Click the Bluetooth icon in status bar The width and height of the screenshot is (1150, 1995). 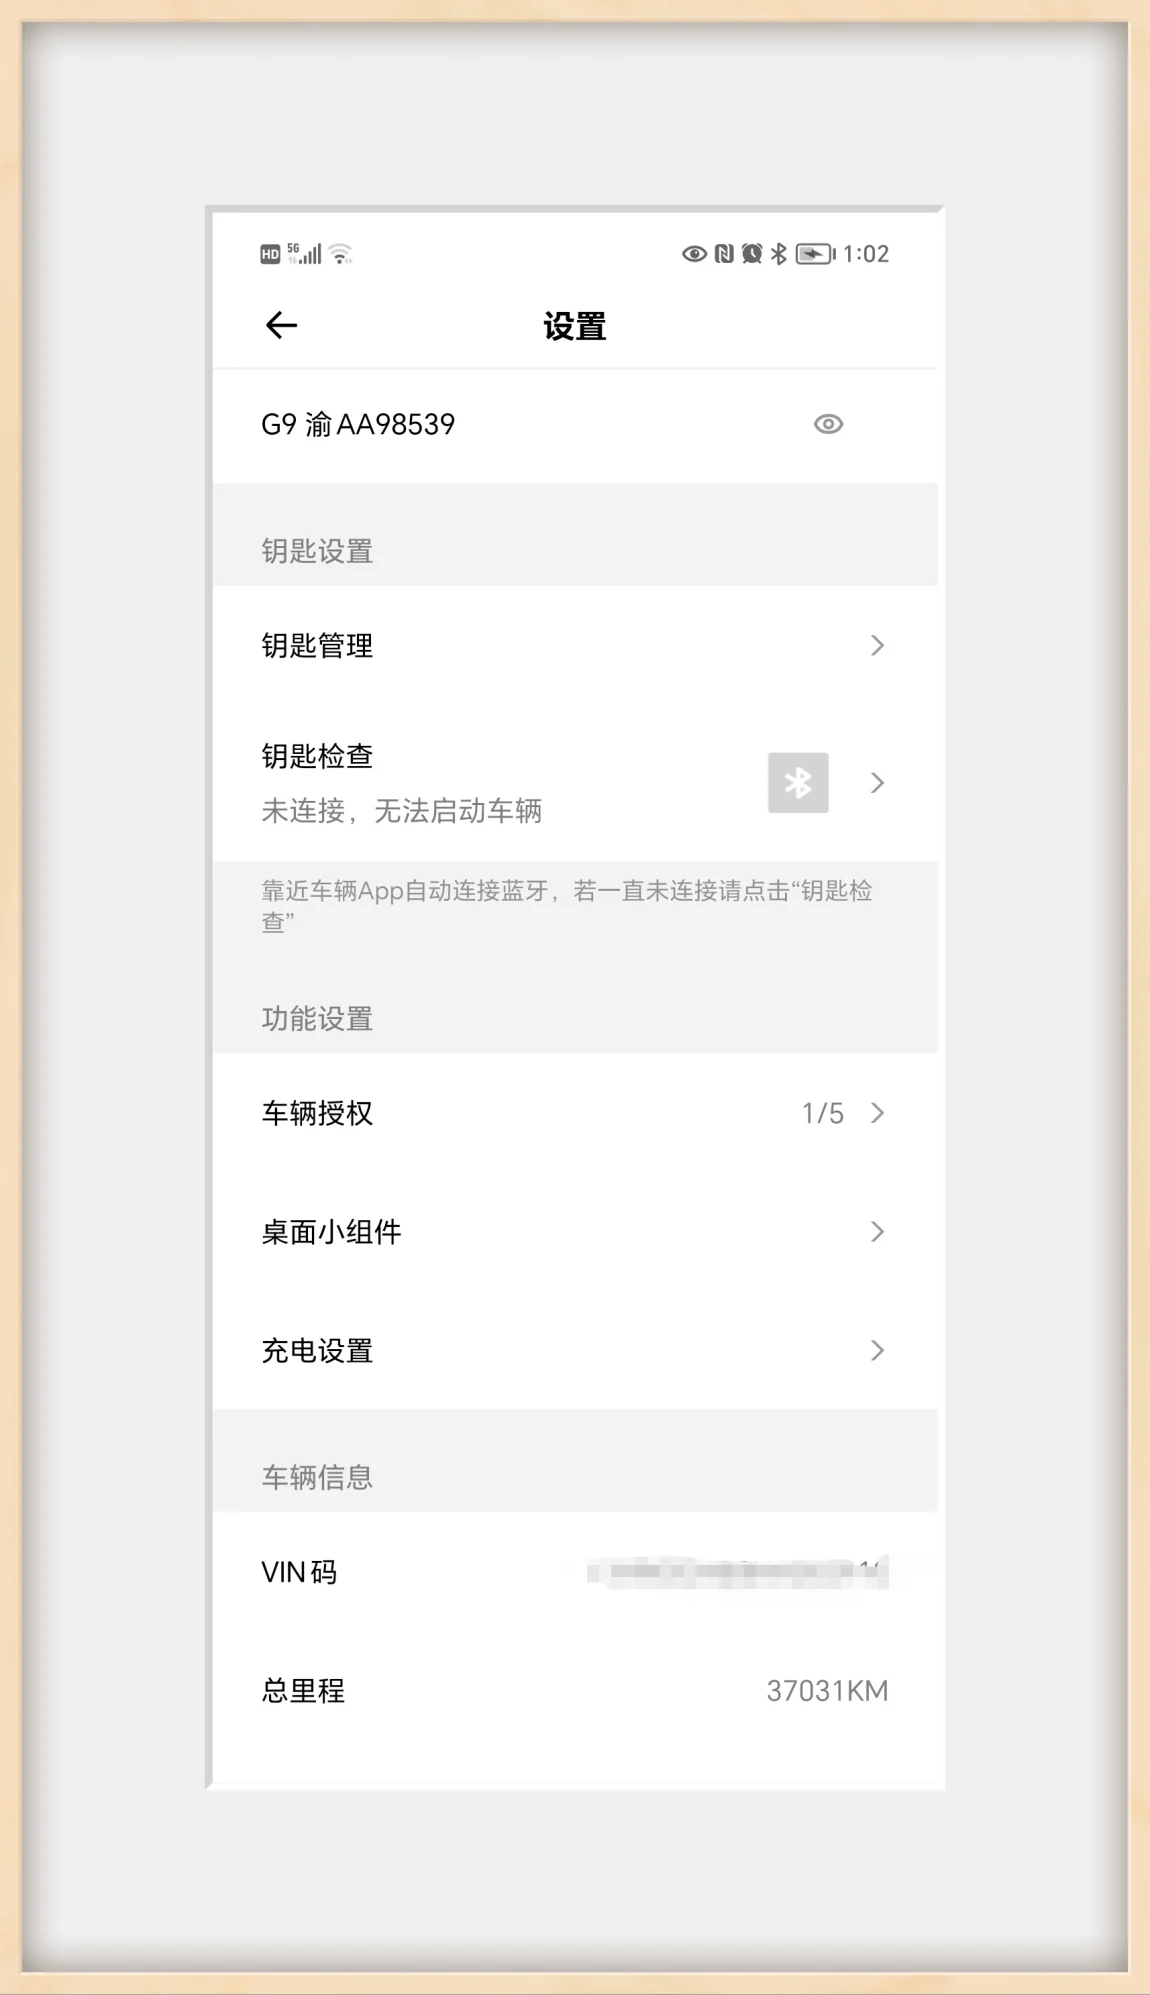[779, 254]
